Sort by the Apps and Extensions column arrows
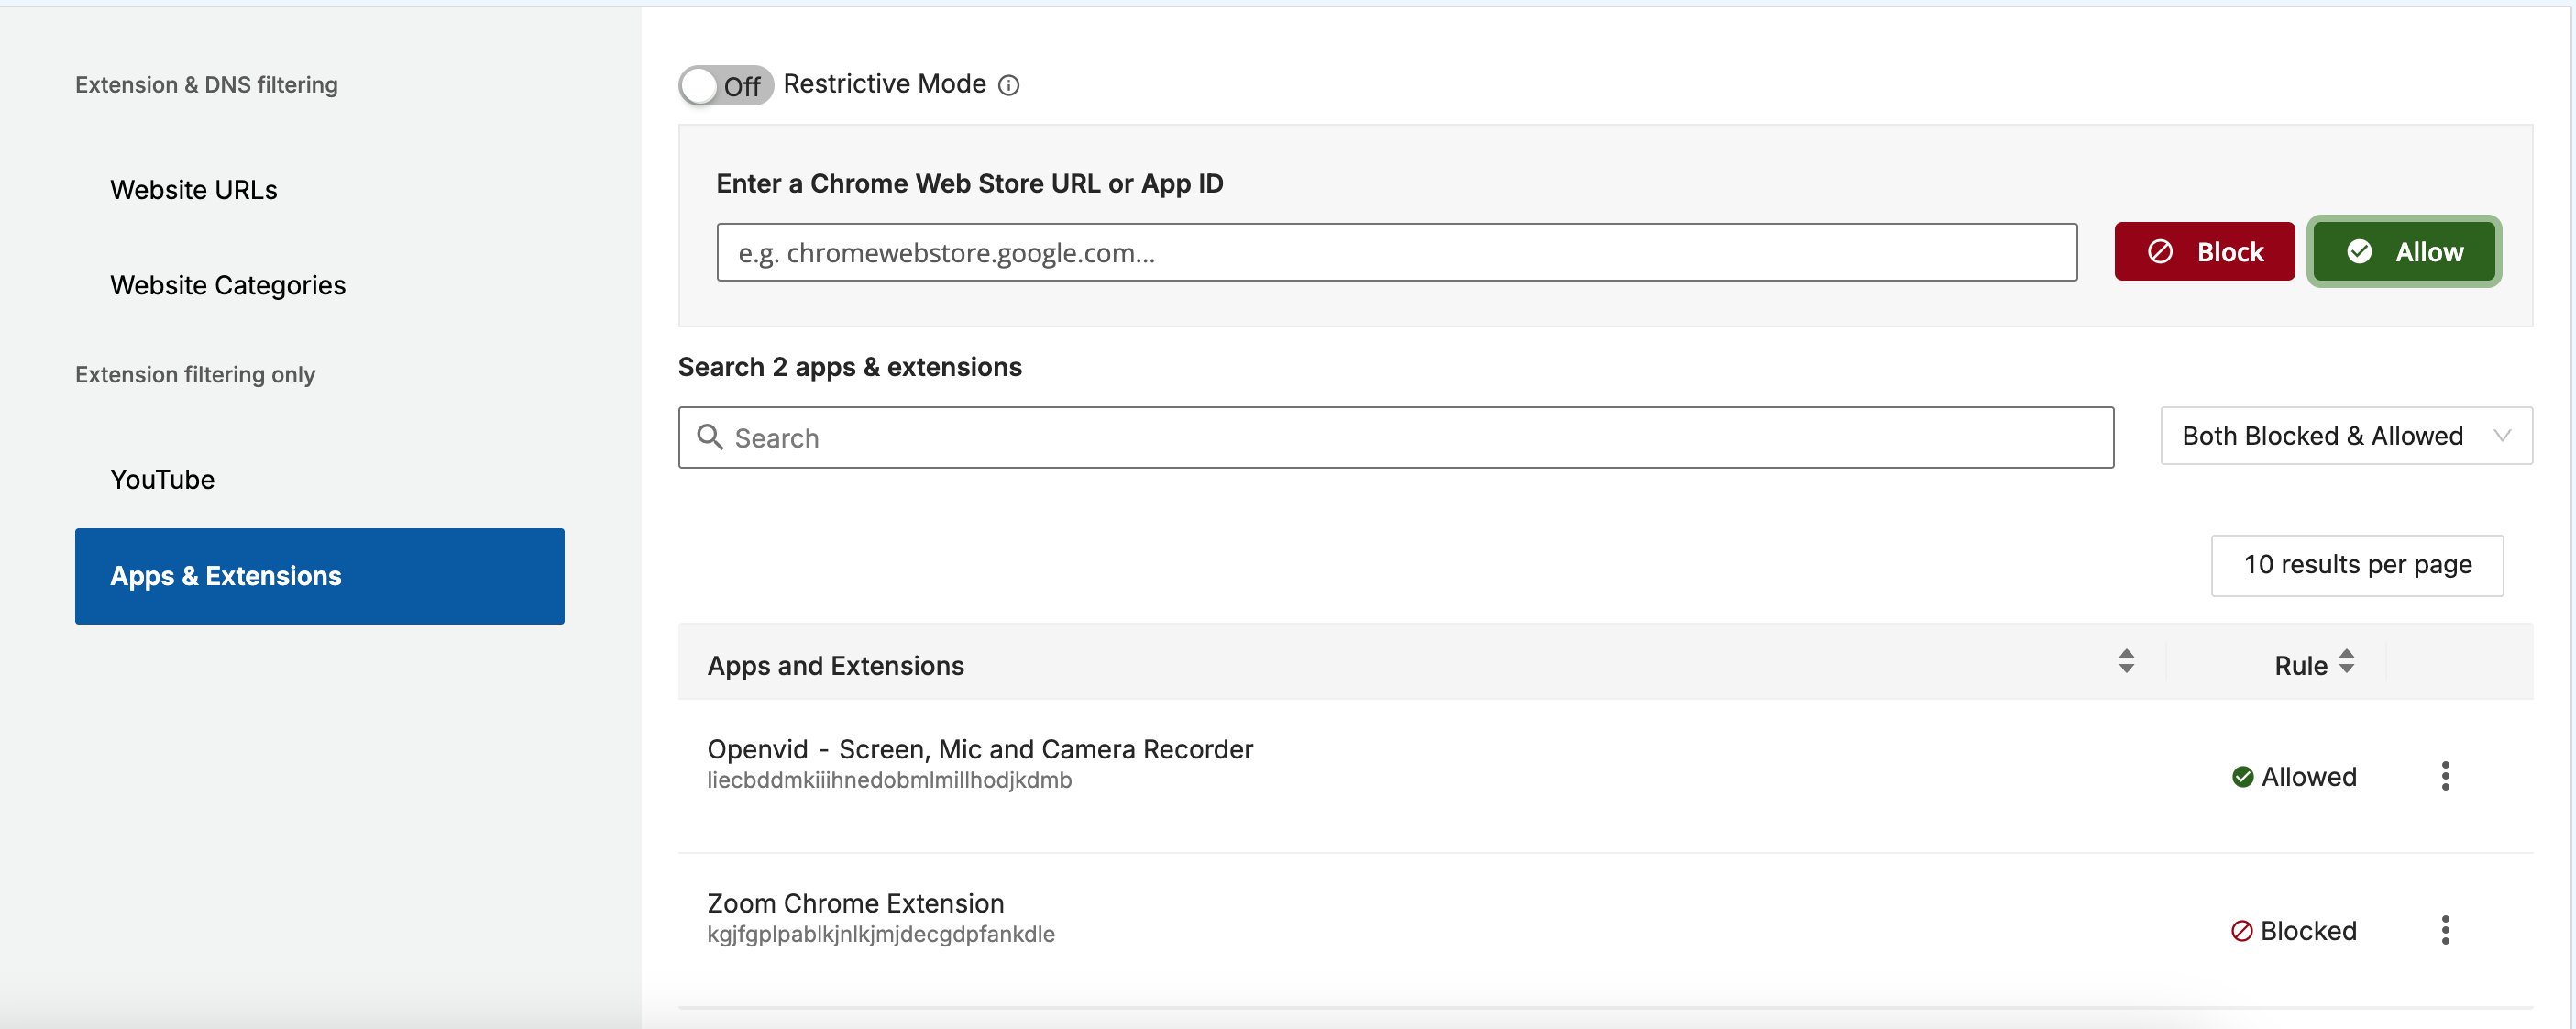 pos(2126,661)
